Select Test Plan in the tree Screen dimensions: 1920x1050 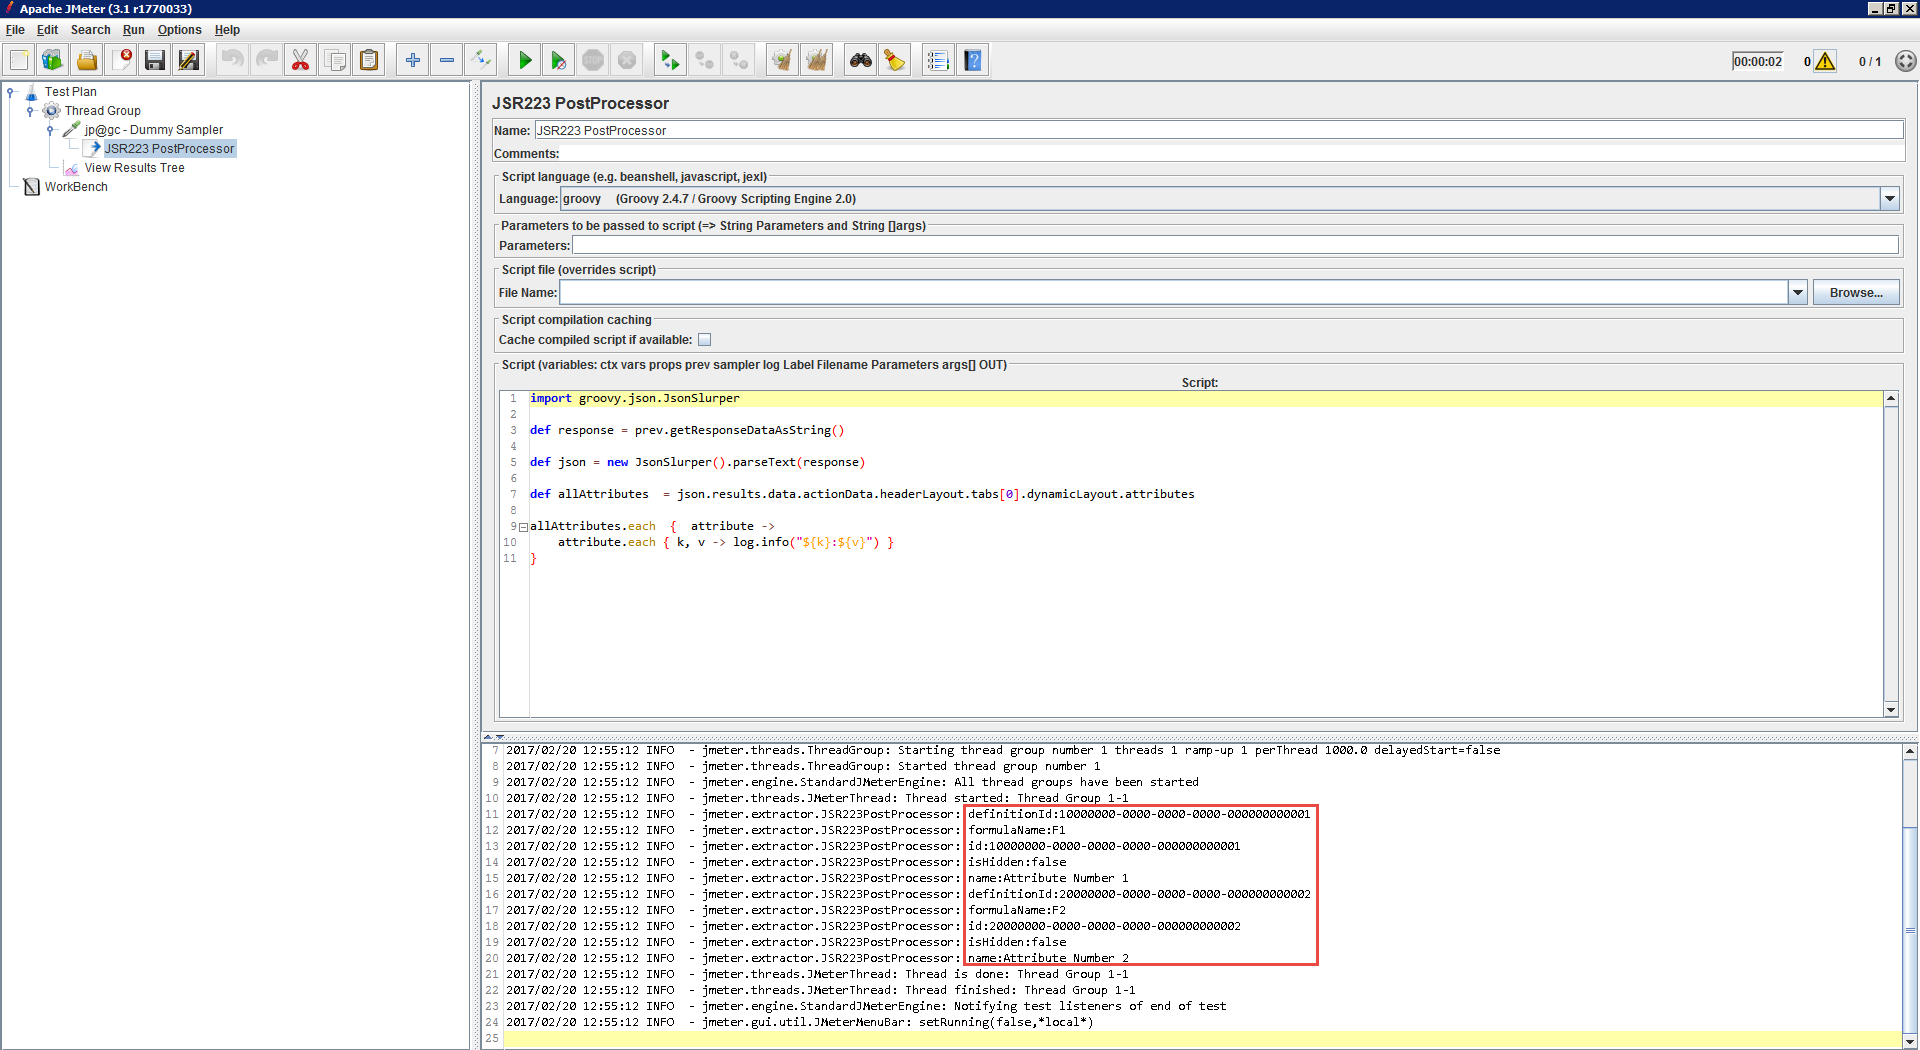[x=70, y=92]
